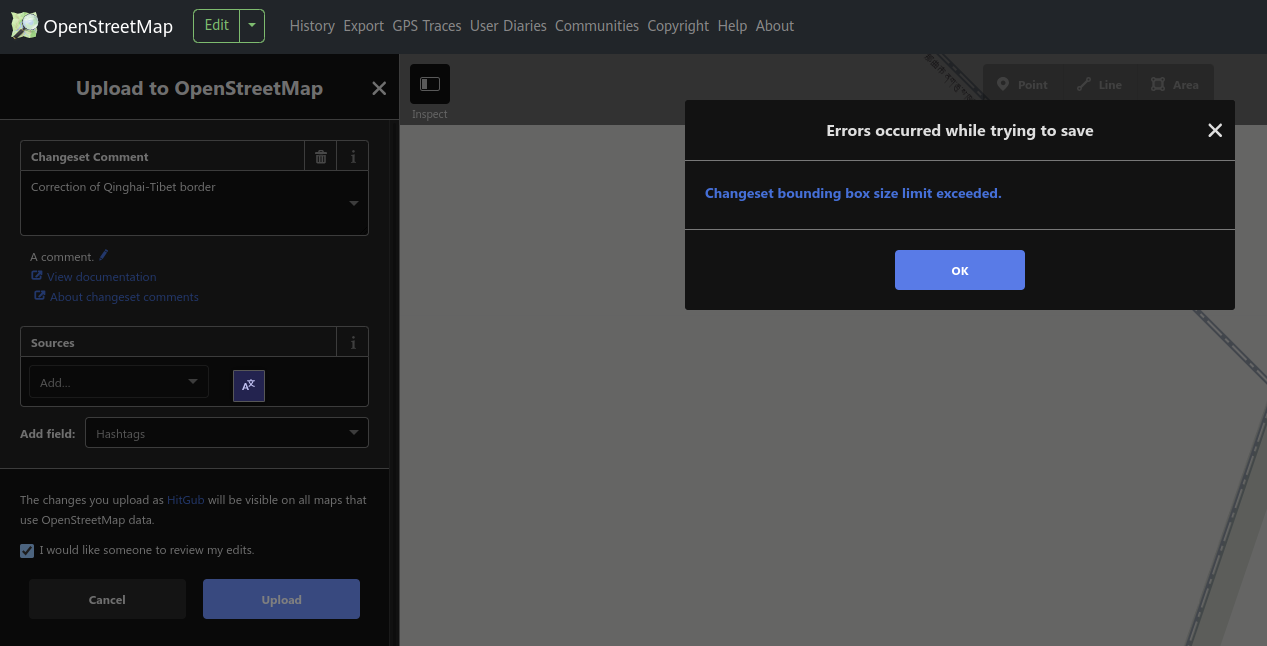Select the Area drawing tool
The height and width of the screenshot is (646, 1267).
pos(1174,85)
